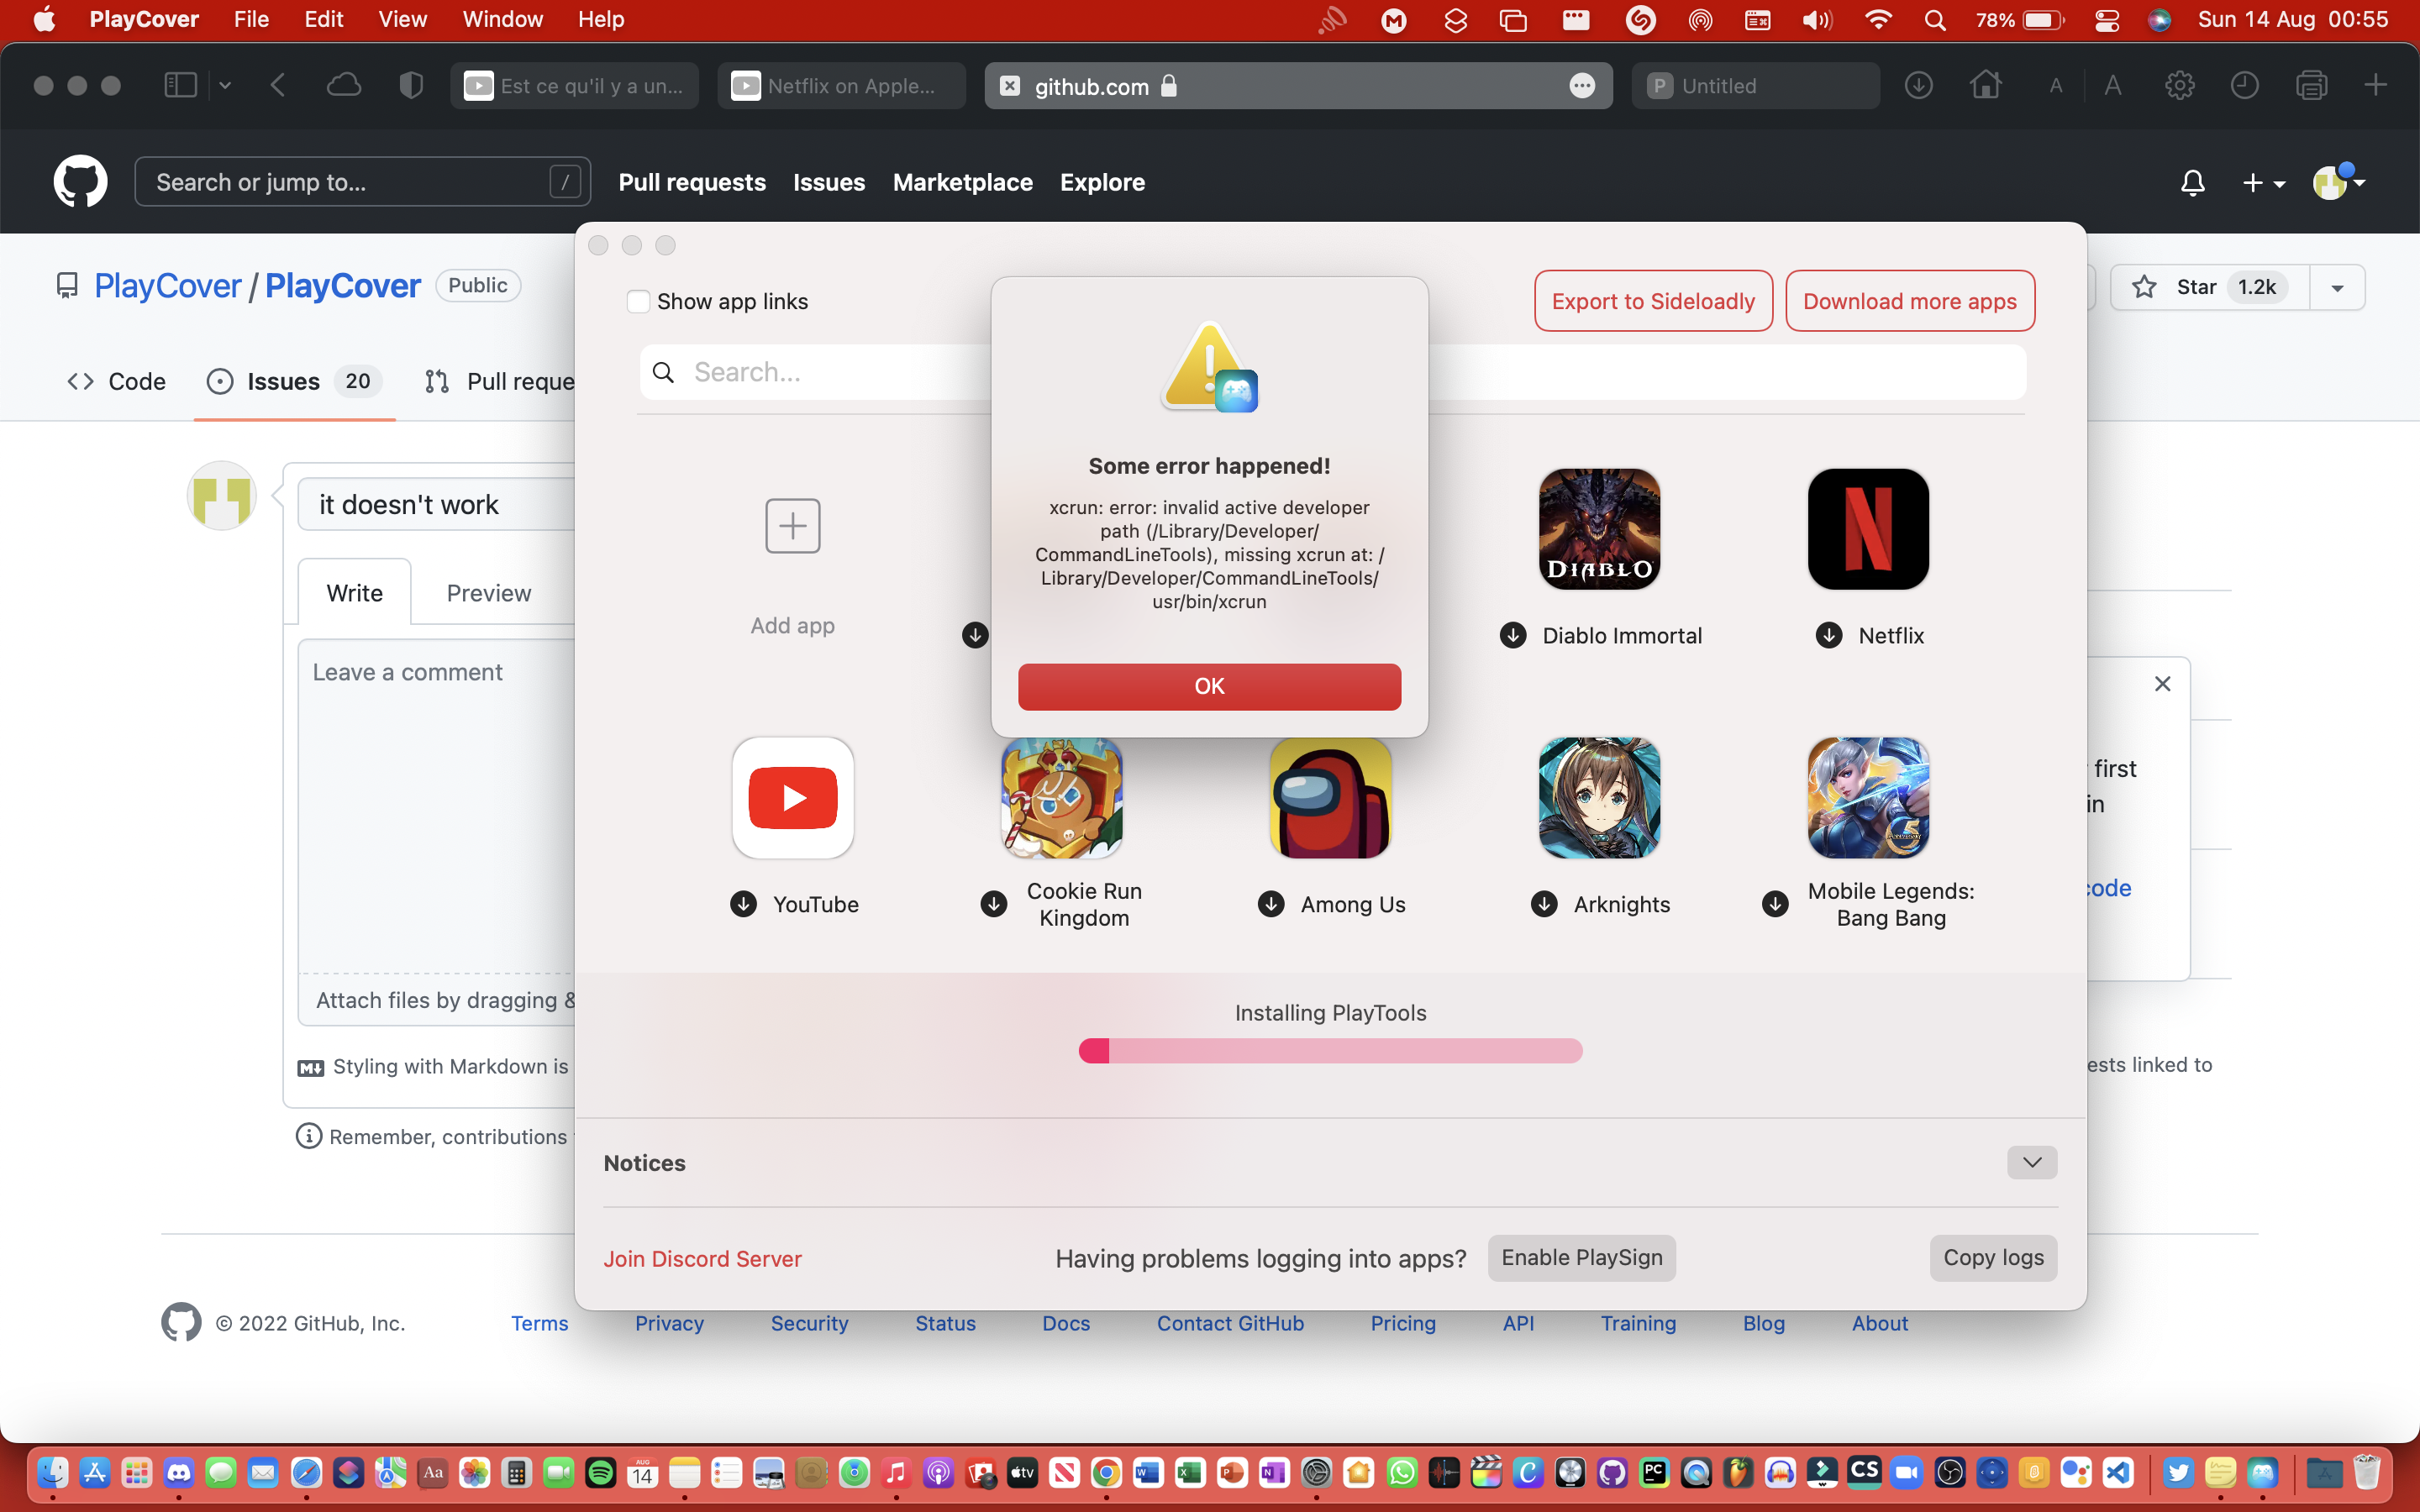Open the tab overview chevron in Safari
The image size is (2420, 1512).
(225, 85)
